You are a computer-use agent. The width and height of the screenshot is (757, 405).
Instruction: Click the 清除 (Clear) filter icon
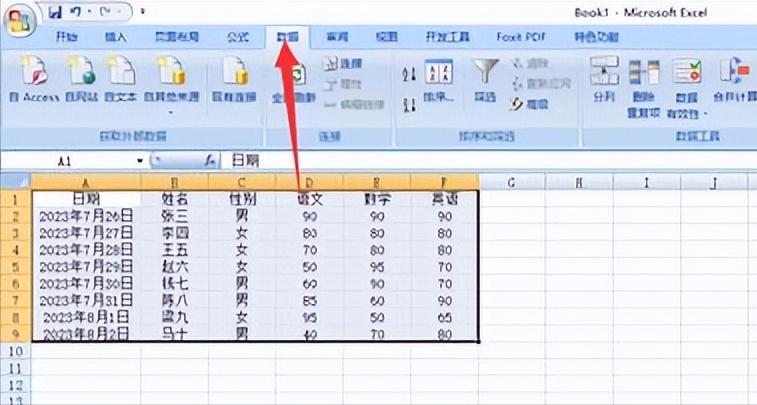click(530, 63)
